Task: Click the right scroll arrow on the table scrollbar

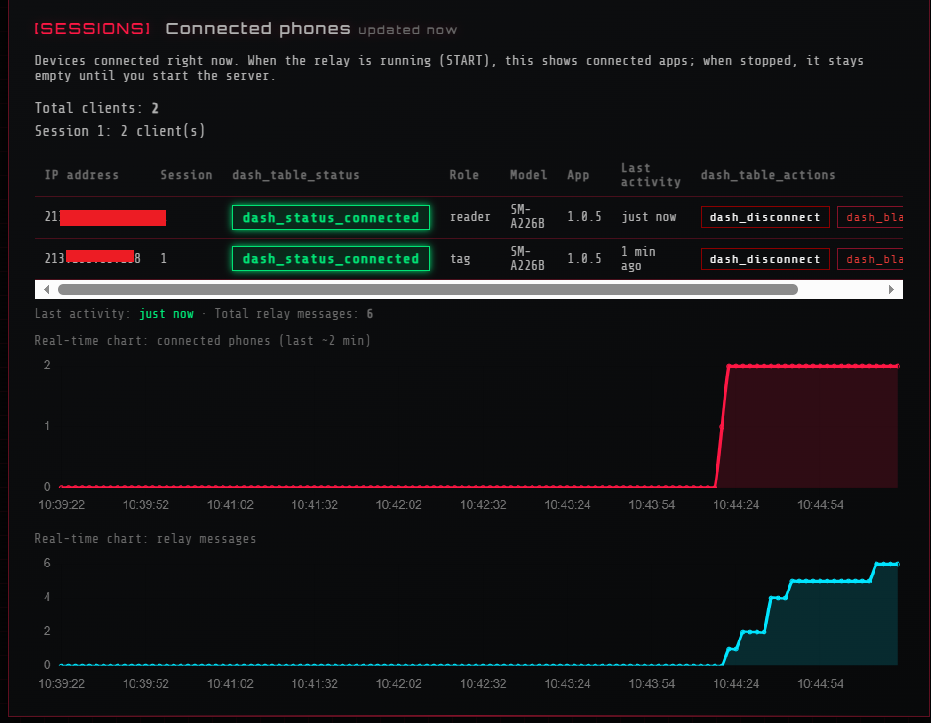Action: pos(893,289)
